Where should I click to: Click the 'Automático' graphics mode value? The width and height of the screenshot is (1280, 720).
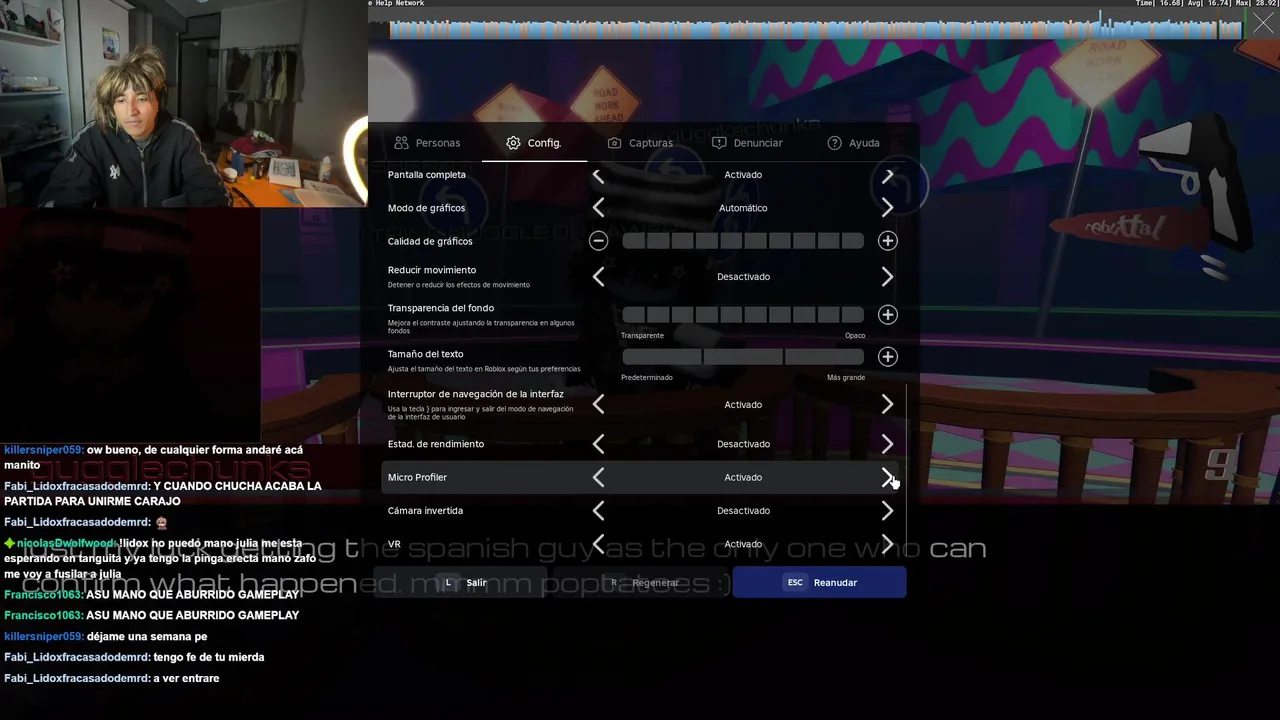pos(743,208)
